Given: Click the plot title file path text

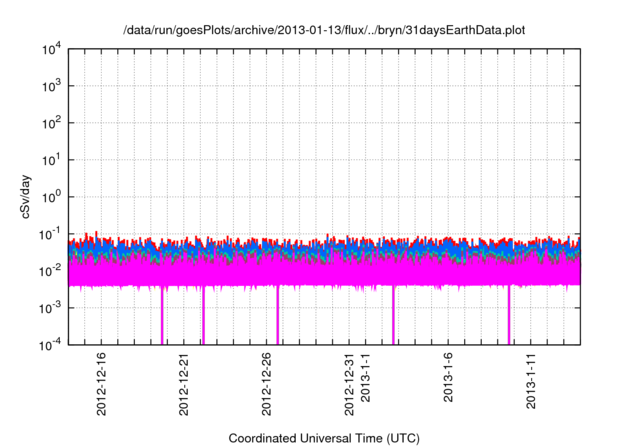Looking at the screenshot, I should [324, 30].
